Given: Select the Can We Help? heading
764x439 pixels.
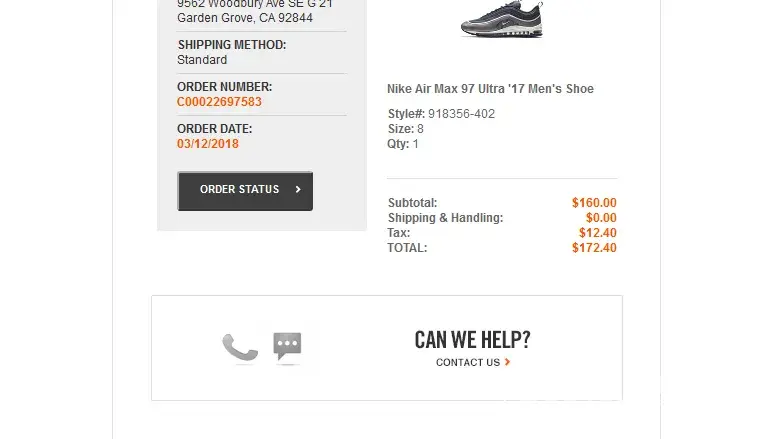Looking at the screenshot, I should [x=472, y=339].
